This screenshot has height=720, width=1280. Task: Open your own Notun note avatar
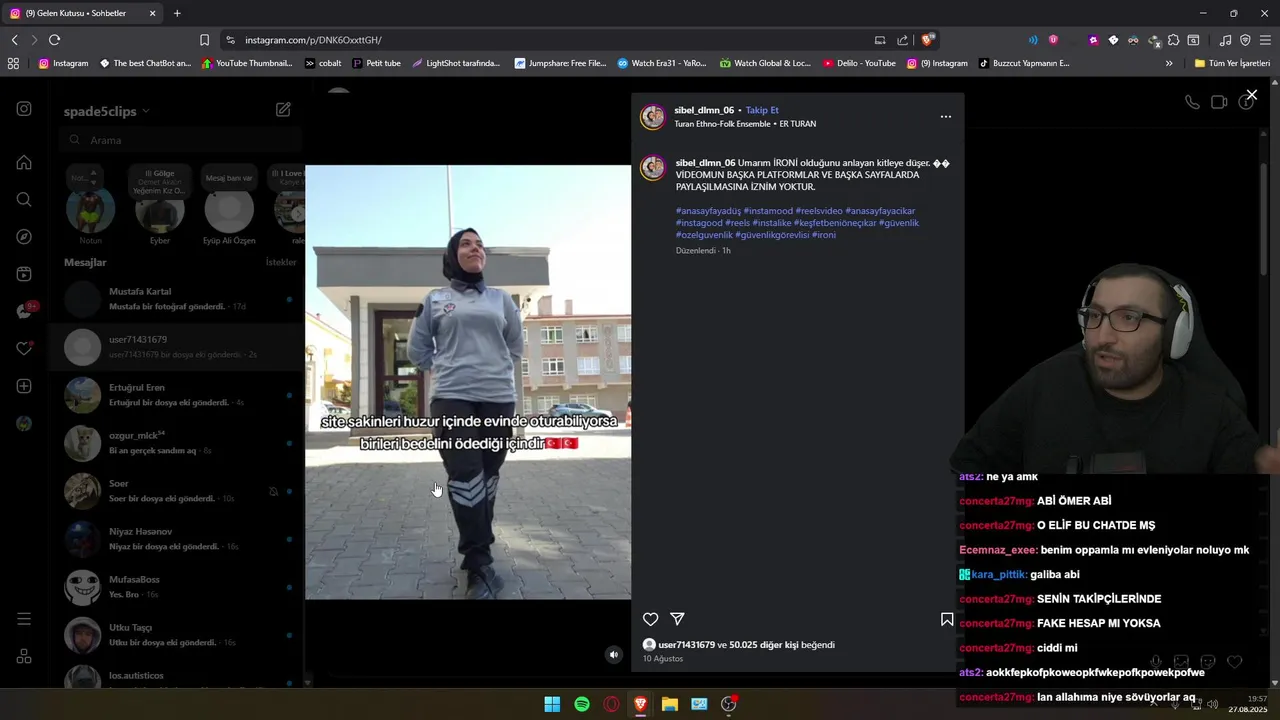point(91,211)
